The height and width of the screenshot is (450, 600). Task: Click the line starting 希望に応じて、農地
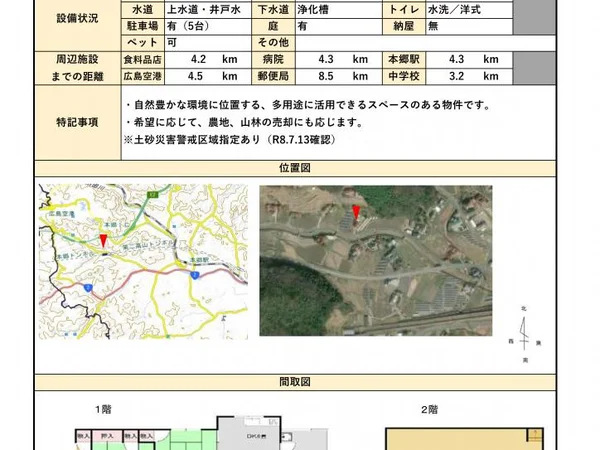click(x=244, y=122)
